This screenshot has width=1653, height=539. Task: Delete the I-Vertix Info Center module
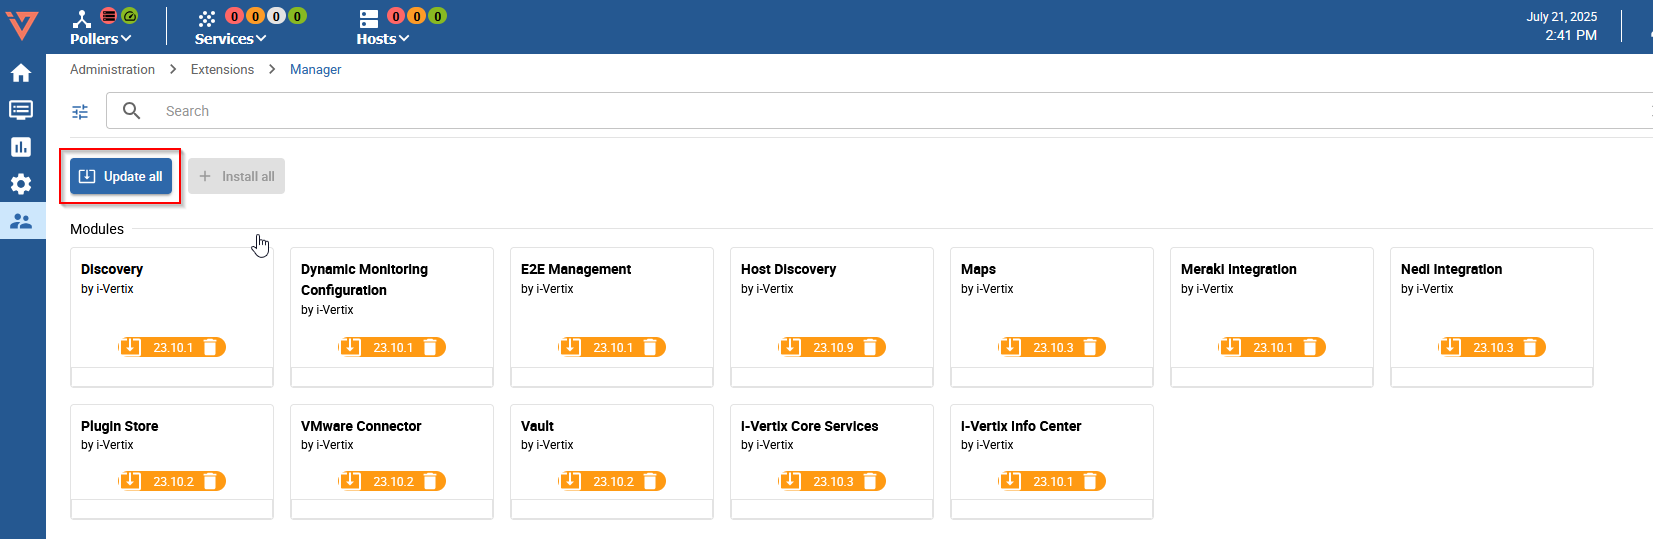pyautogui.click(x=1090, y=481)
